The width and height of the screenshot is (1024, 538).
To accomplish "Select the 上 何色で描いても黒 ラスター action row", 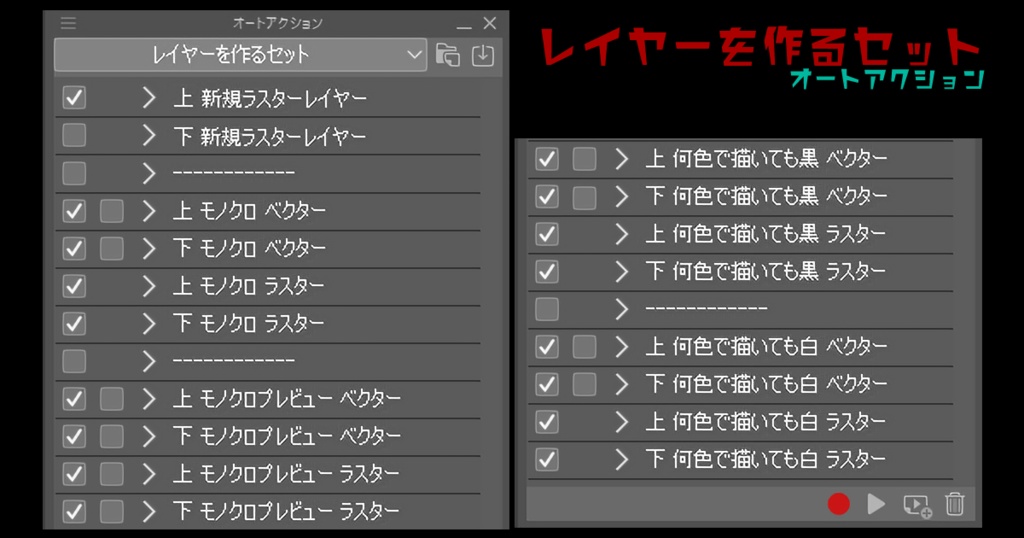I will (x=741, y=234).
